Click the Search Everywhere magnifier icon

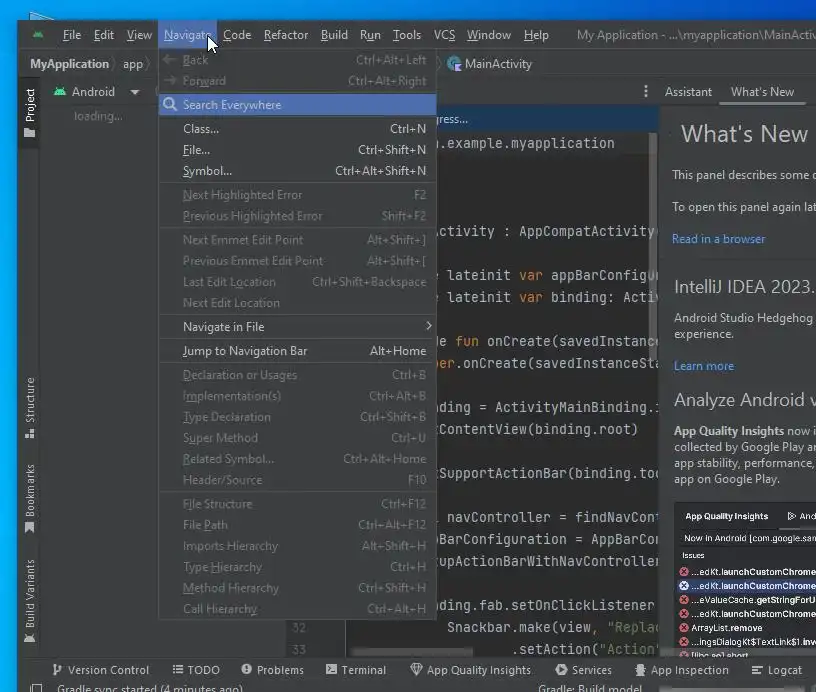(x=170, y=104)
